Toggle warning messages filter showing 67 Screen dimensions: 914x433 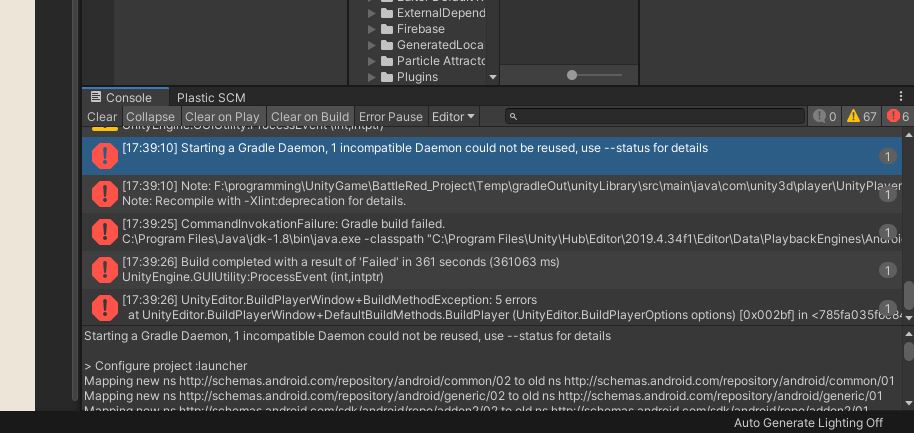862,117
